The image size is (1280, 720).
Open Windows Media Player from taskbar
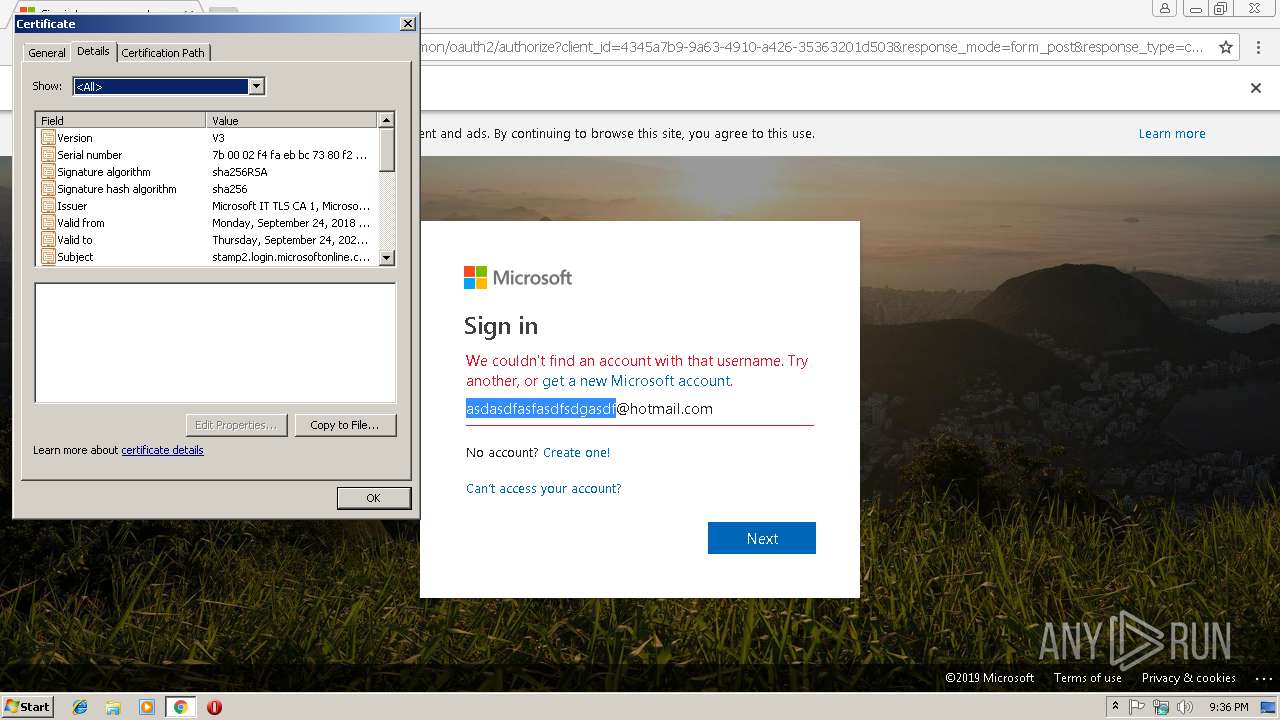pos(147,707)
